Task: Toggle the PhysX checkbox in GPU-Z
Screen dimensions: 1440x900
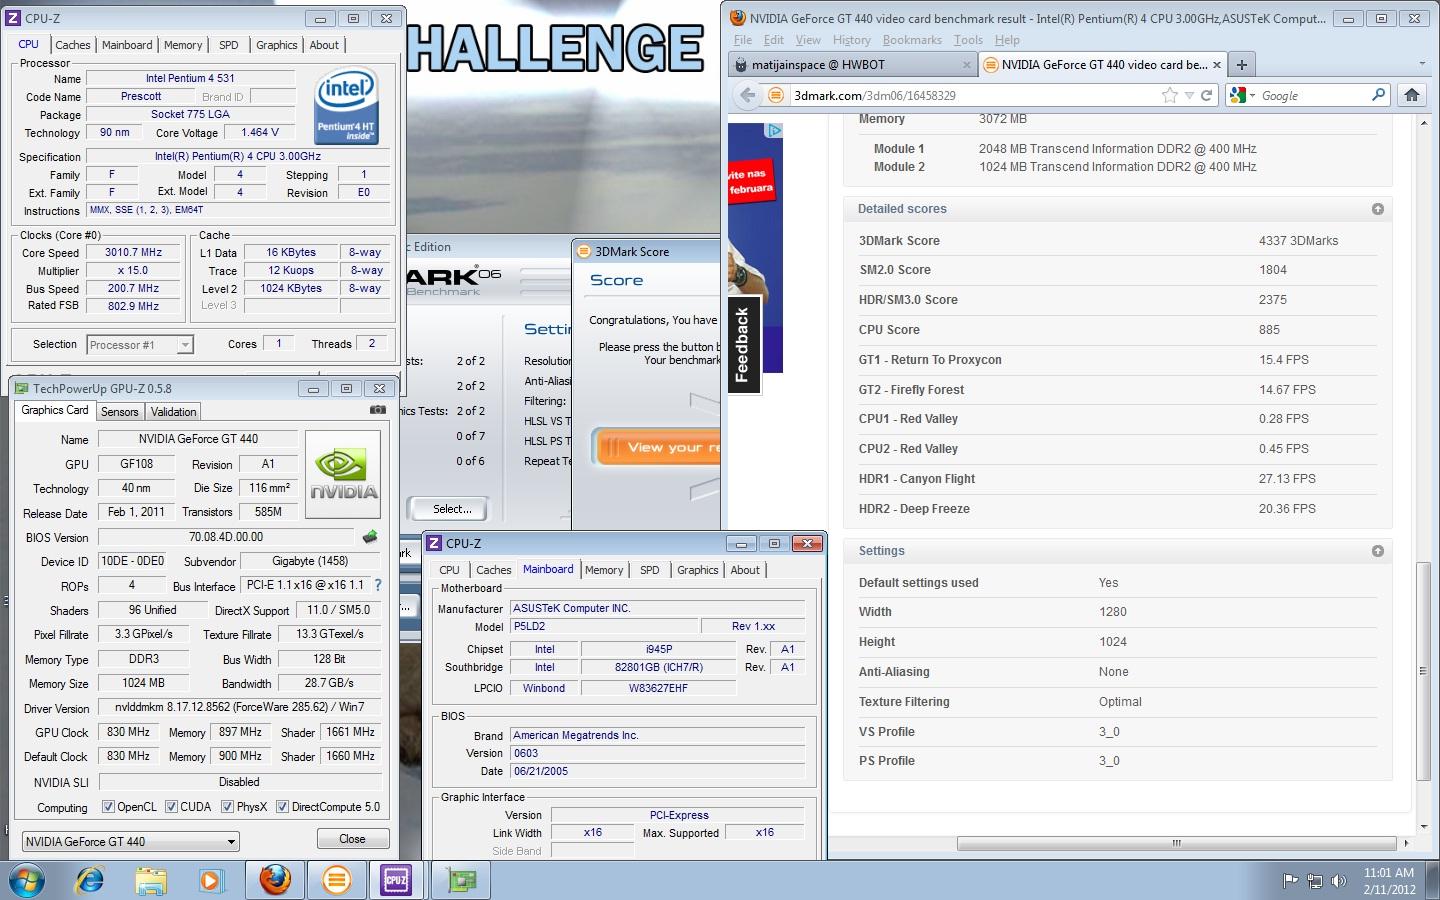Action: (x=227, y=807)
